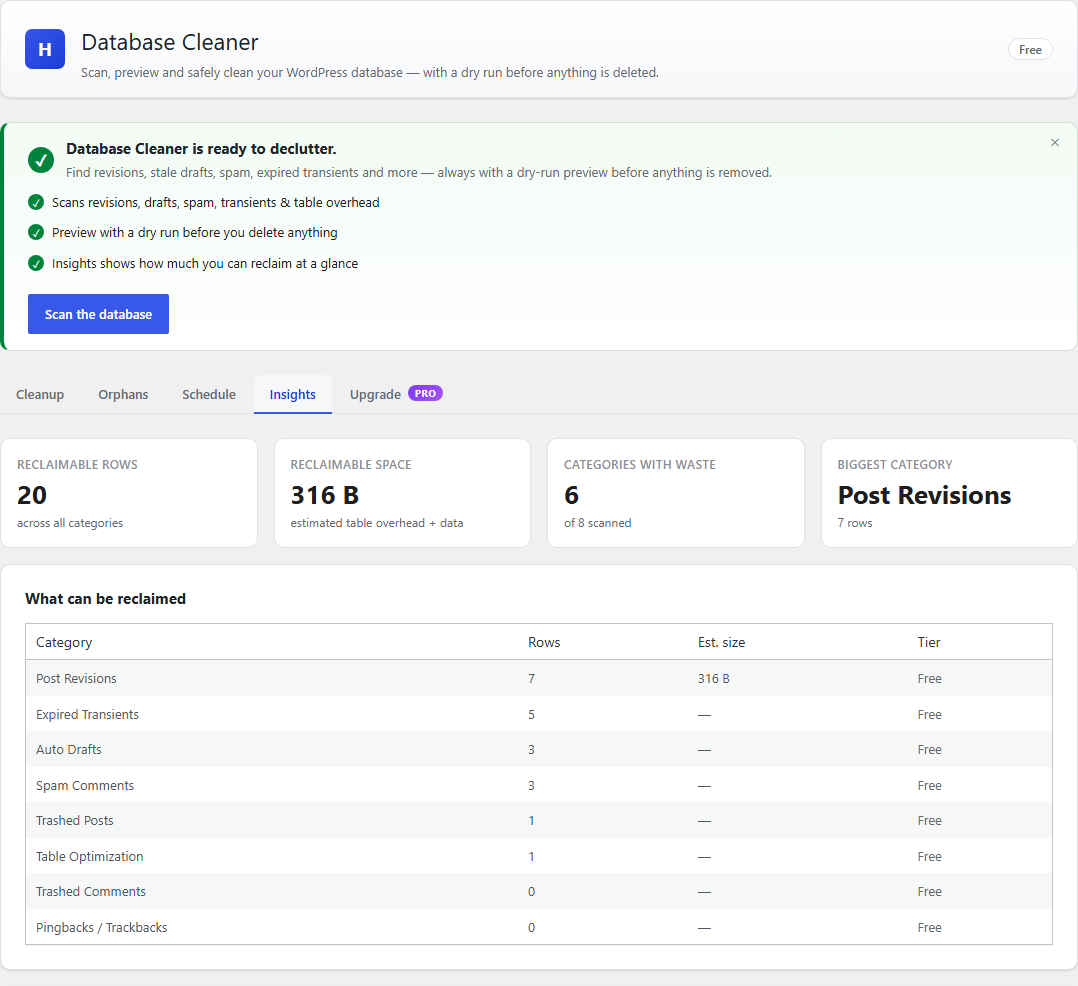Click the "across all categories" caption
1078x986 pixels.
70,523
